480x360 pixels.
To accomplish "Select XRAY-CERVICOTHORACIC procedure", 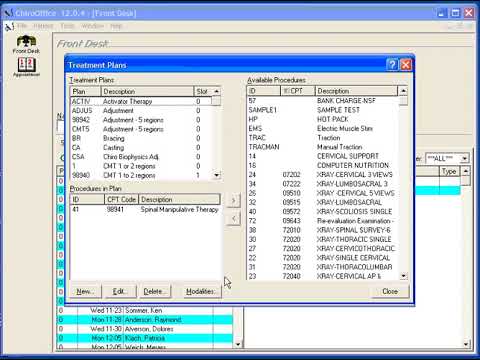I will [x=323, y=249].
